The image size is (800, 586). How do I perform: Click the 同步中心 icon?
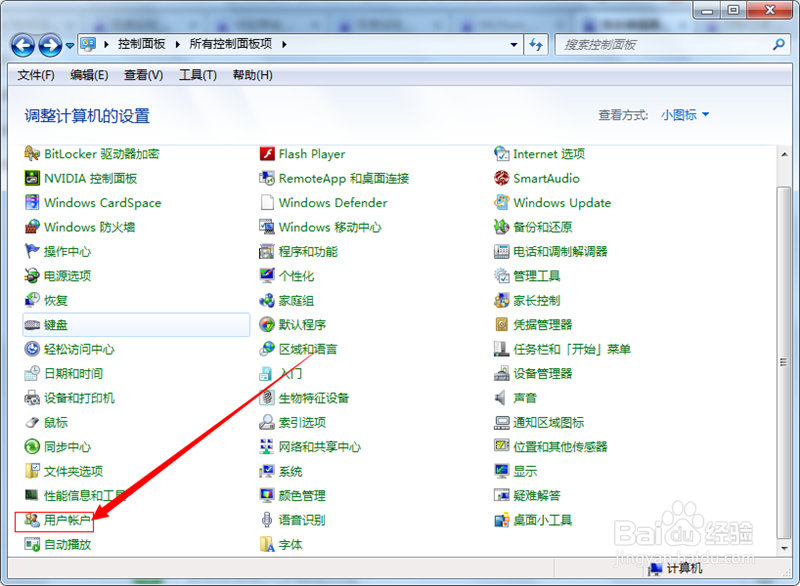click(32, 447)
